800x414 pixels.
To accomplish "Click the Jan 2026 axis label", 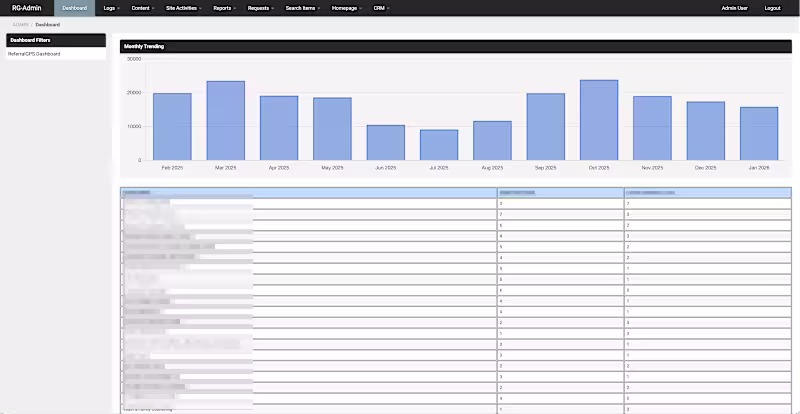I will pyautogui.click(x=759, y=167).
